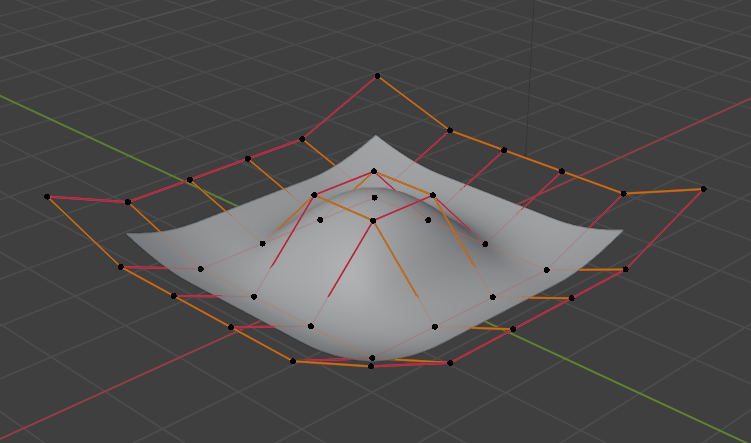The height and width of the screenshot is (443, 751).
Task: Select the leftmost control point of the cage
Action: (47, 197)
